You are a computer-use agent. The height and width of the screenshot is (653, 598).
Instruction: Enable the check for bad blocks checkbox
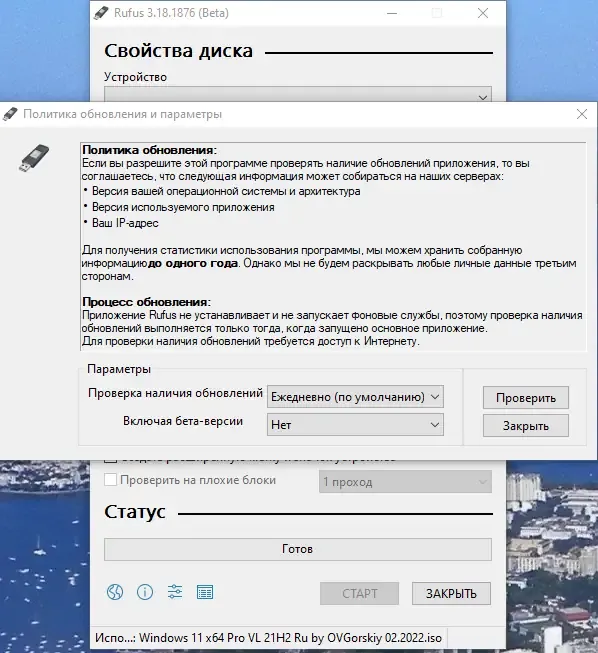pos(110,479)
